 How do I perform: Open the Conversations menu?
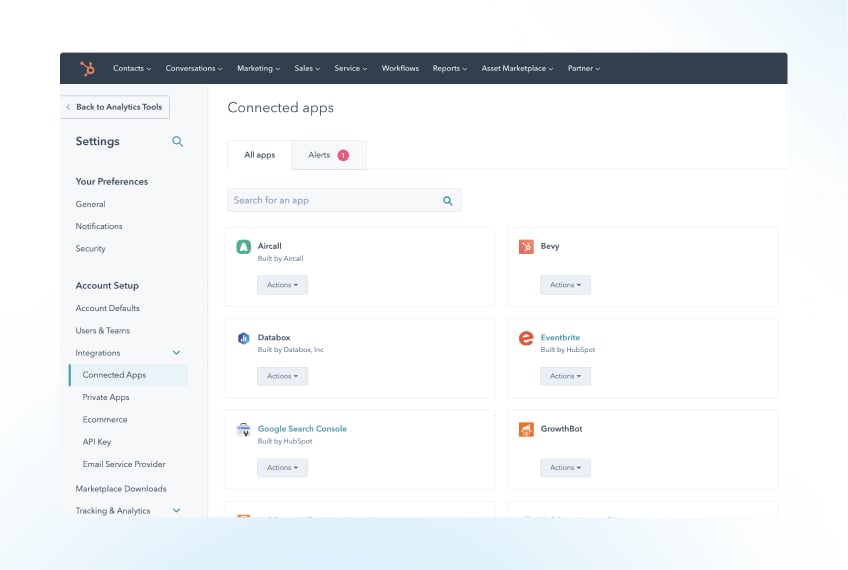click(x=194, y=68)
